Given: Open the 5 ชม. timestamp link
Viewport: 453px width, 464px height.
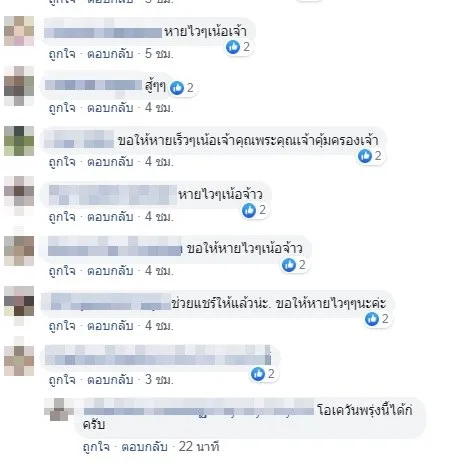Looking at the screenshot, I should click(159, 54).
